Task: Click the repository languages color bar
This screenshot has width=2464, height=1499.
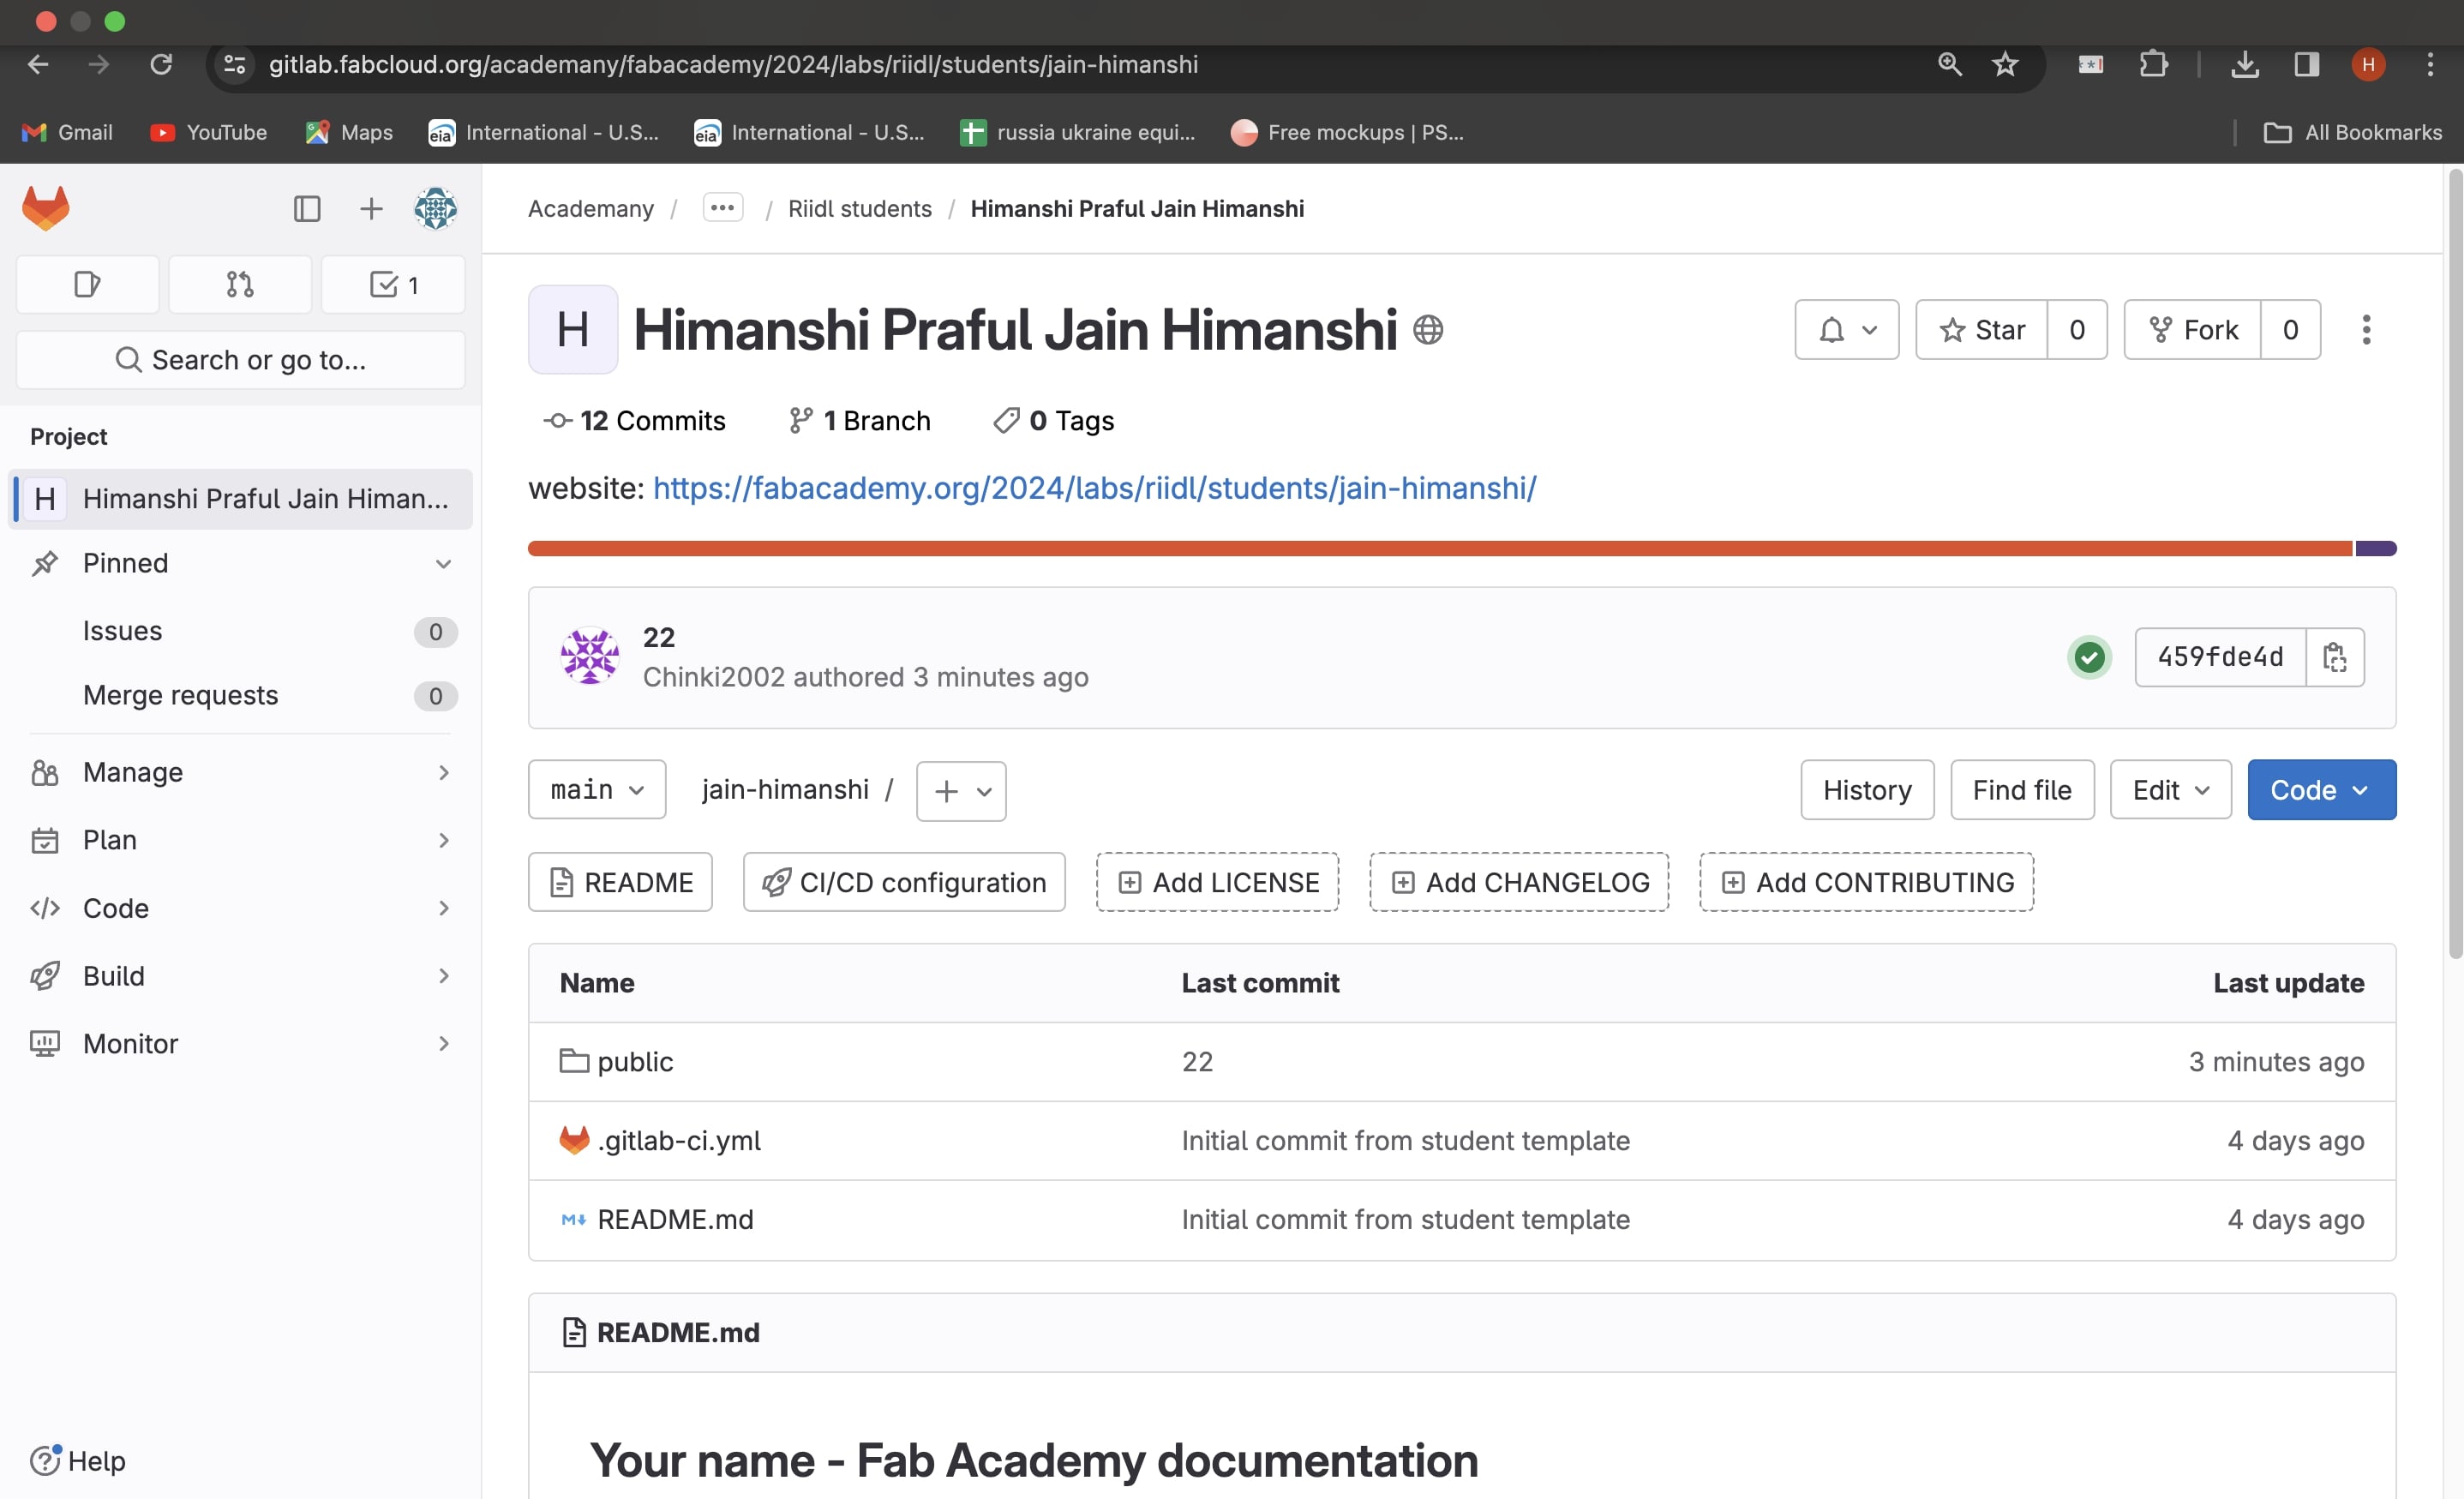Action: click(1462, 548)
